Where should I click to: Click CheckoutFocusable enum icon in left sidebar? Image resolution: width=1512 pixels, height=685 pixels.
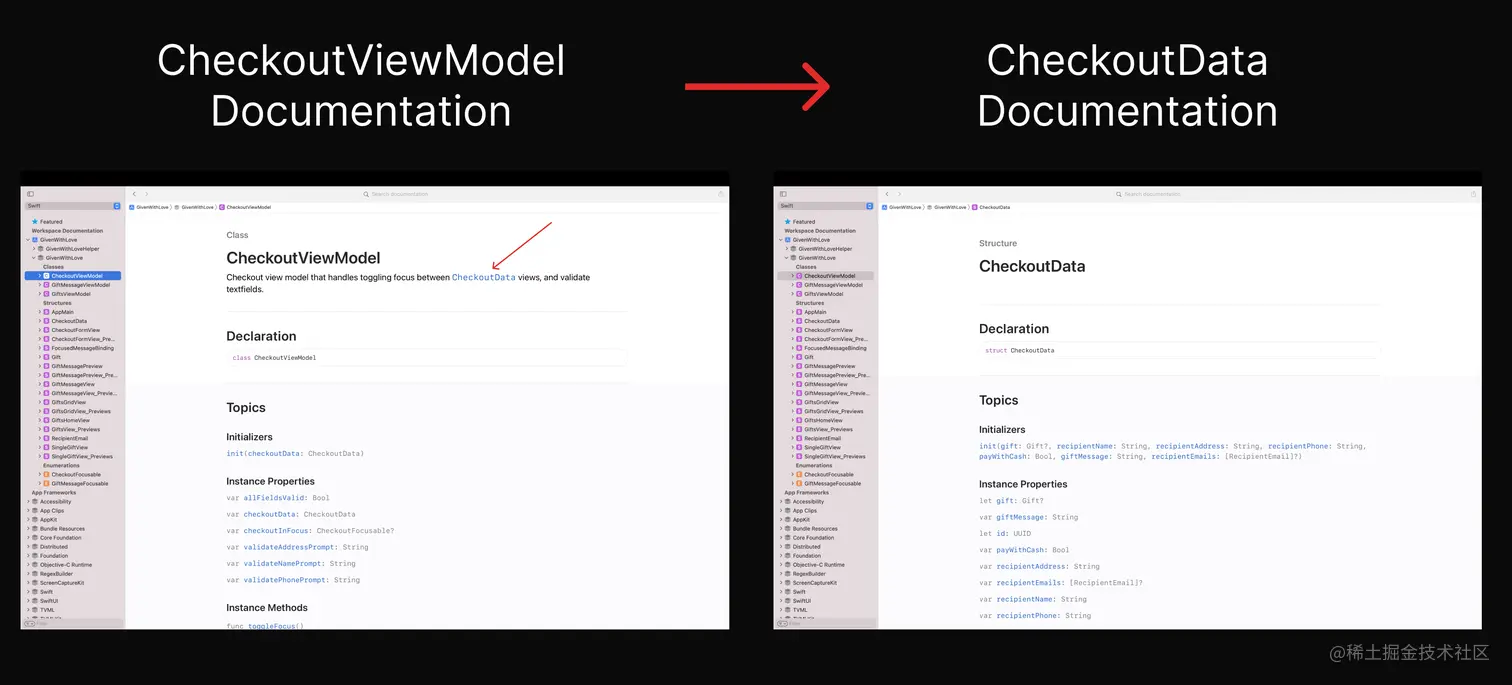pyautogui.click(x=46, y=474)
